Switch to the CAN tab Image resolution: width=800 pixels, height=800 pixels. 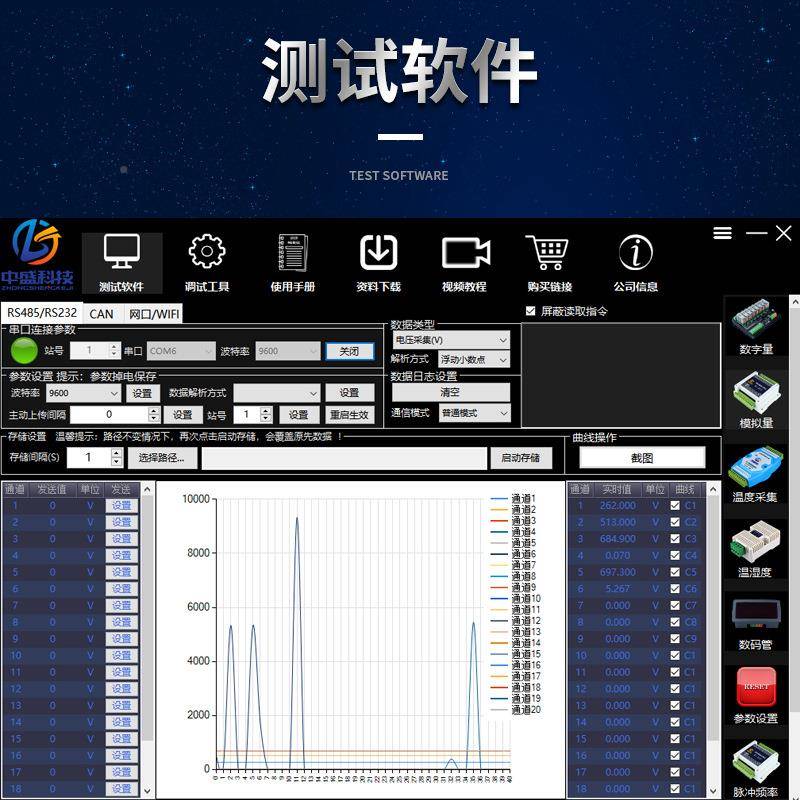(99, 313)
